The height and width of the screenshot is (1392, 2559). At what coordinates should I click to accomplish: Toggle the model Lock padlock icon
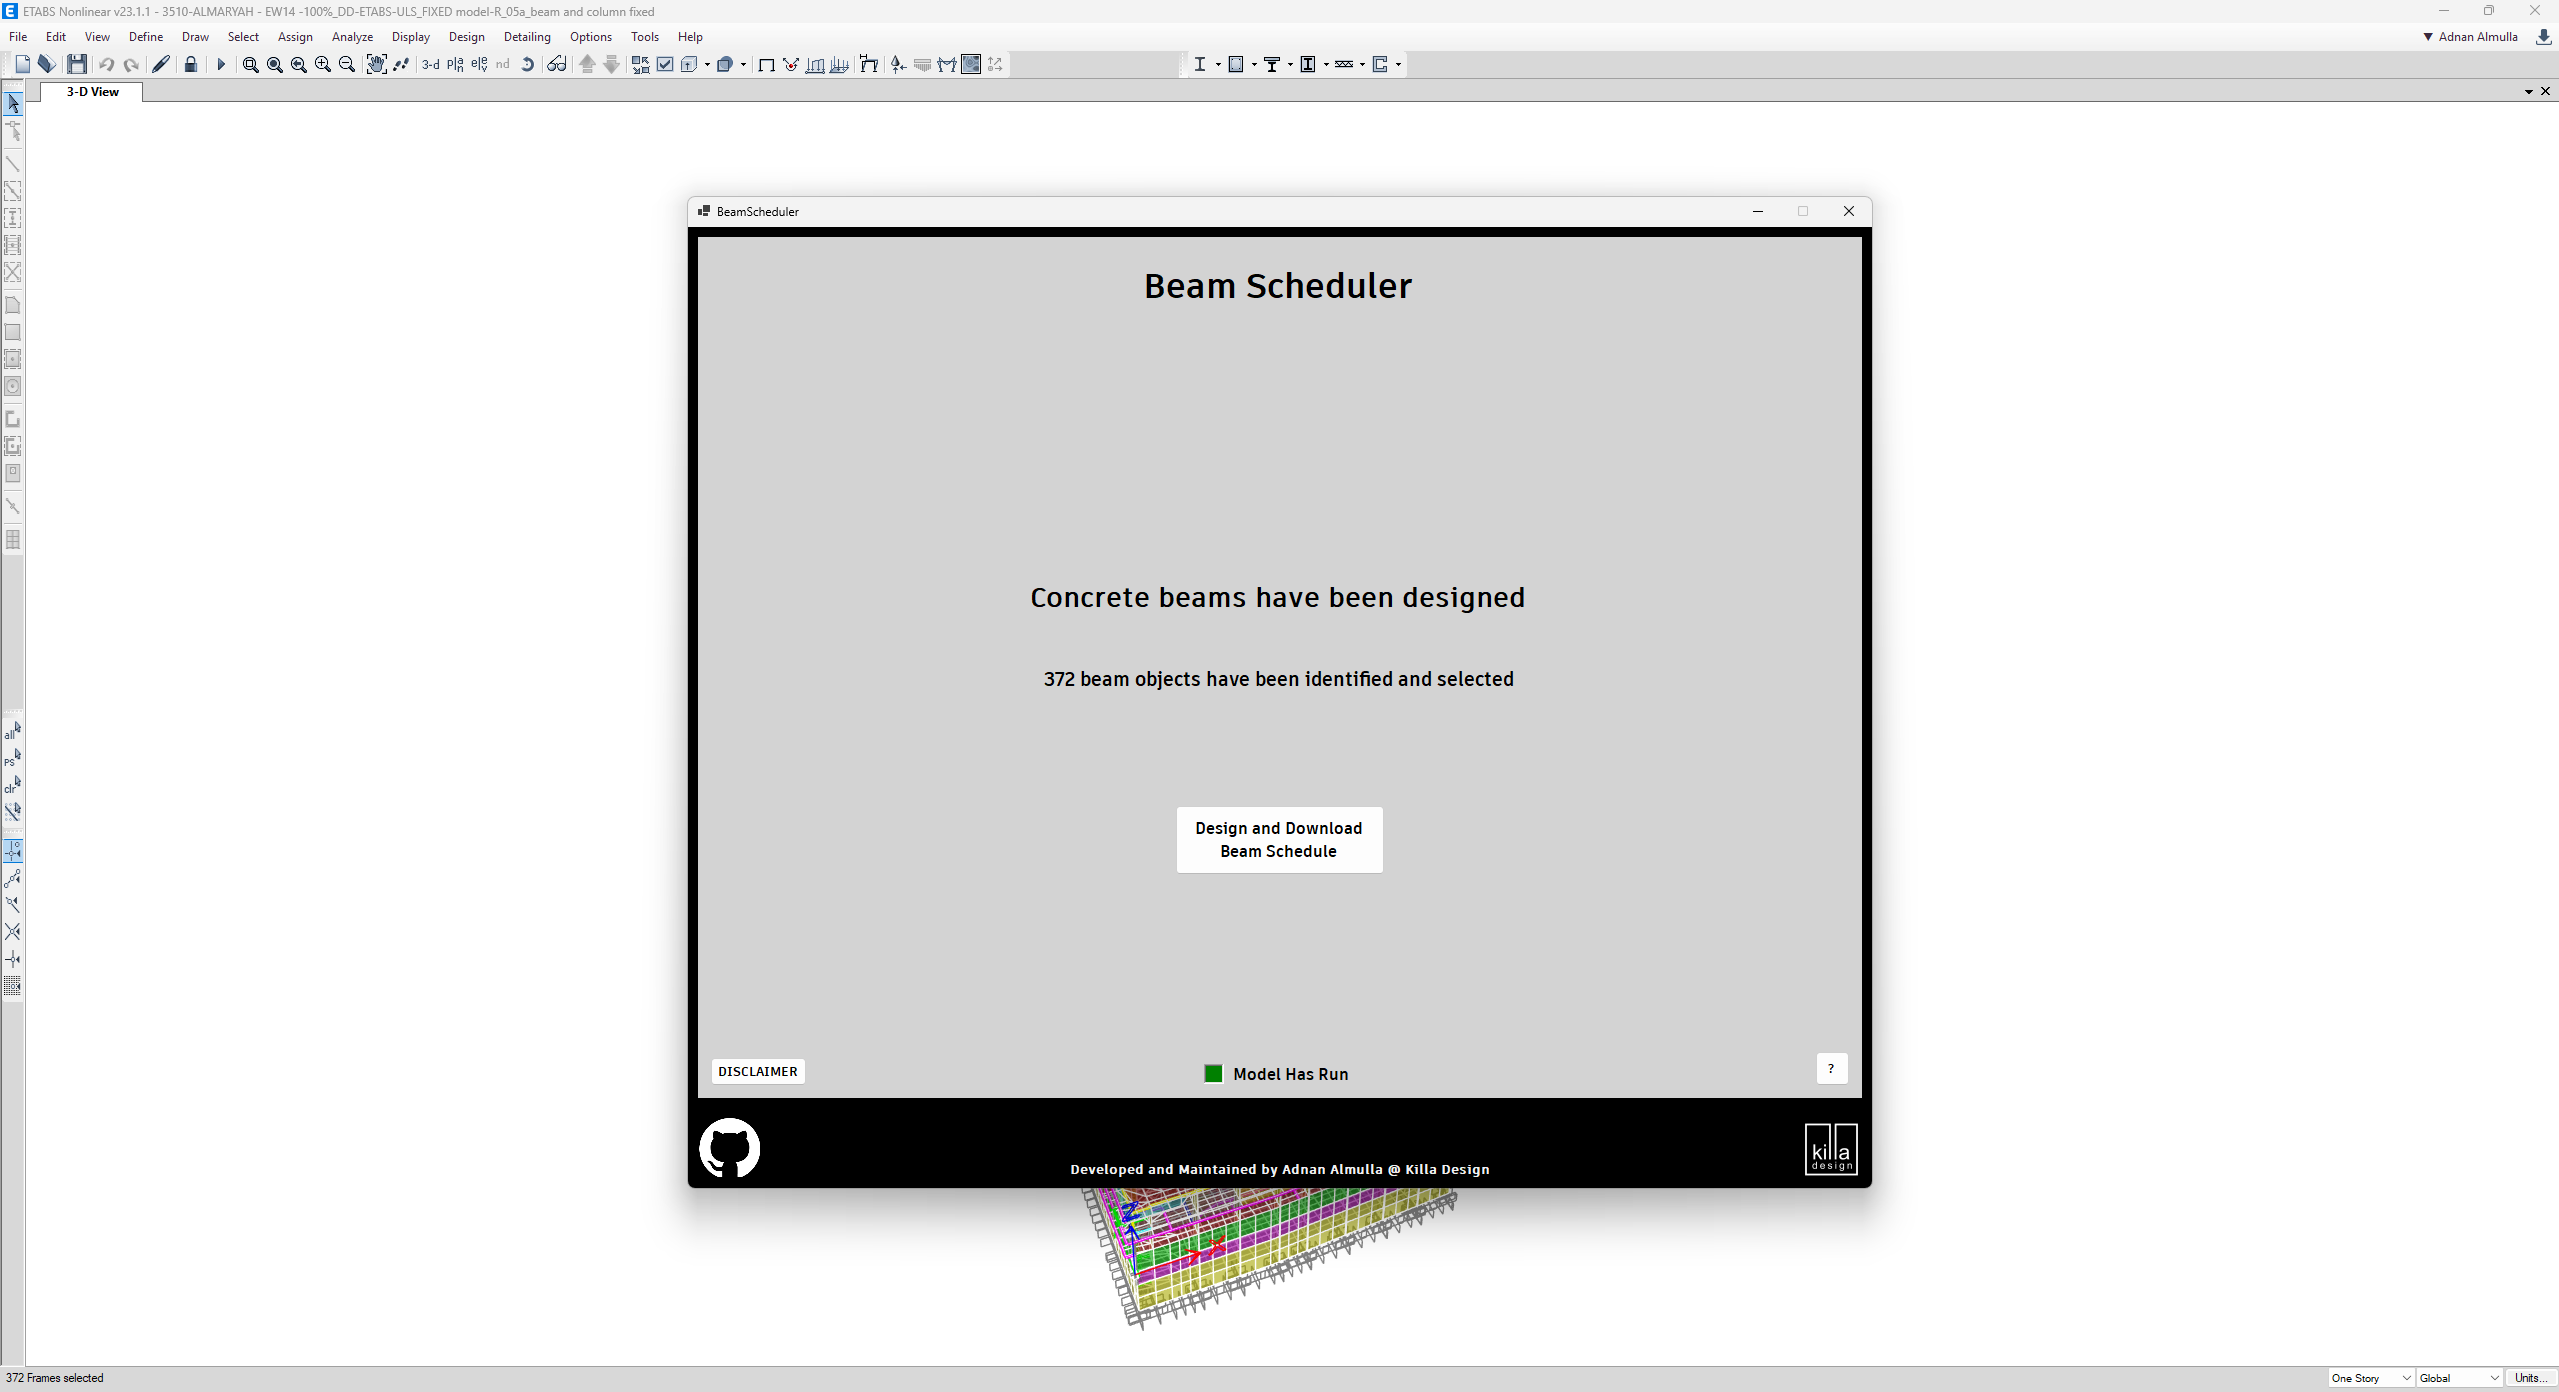pos(191,64)
